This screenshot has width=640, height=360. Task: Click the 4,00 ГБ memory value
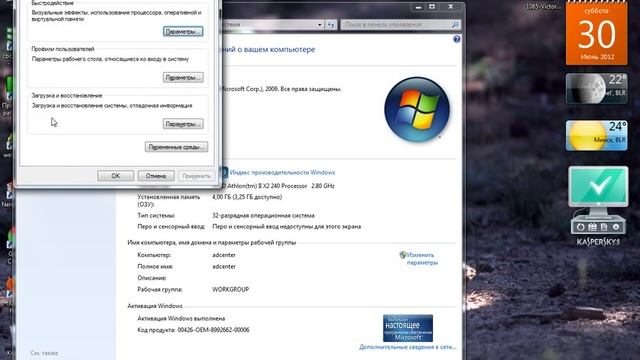tap(247, 197)
